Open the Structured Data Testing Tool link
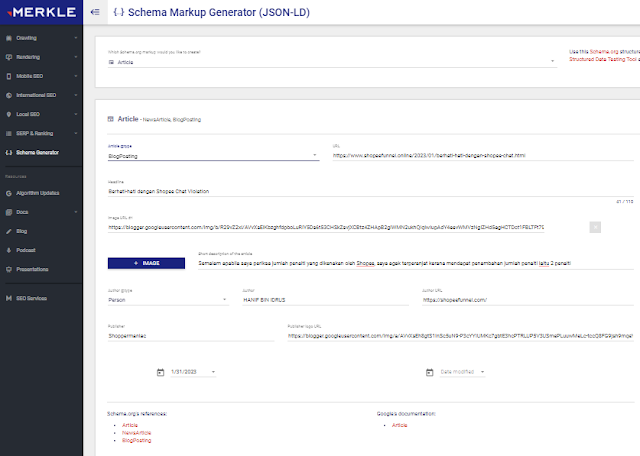 tap(603, 59)
